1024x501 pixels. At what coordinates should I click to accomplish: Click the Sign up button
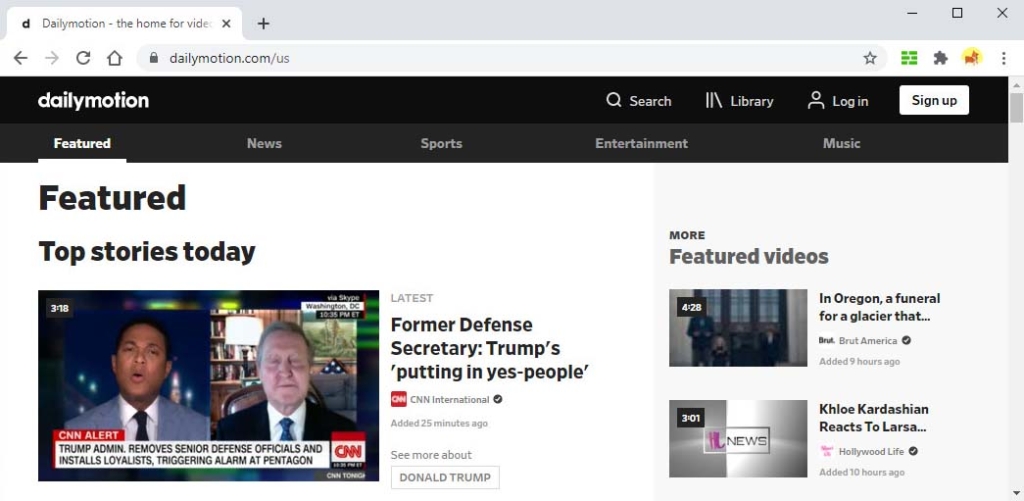934,100
